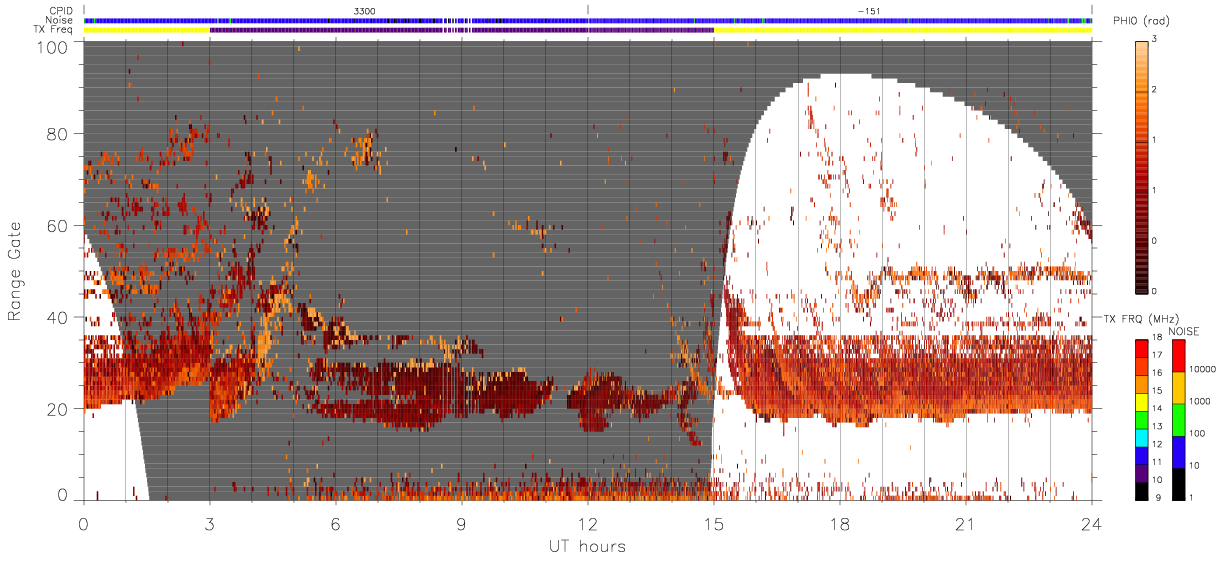Click range gate tick label 100

[53, 46]
